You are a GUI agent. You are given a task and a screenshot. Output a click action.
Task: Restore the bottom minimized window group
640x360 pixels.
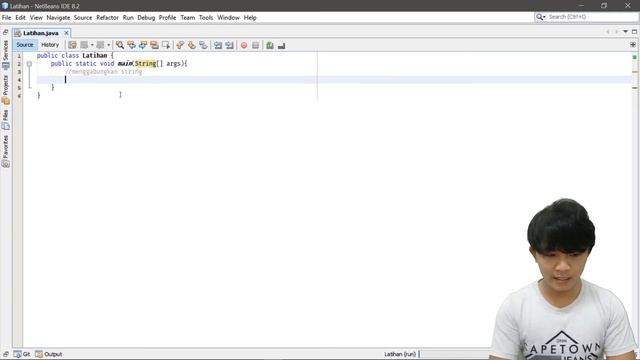pos(6,354)
